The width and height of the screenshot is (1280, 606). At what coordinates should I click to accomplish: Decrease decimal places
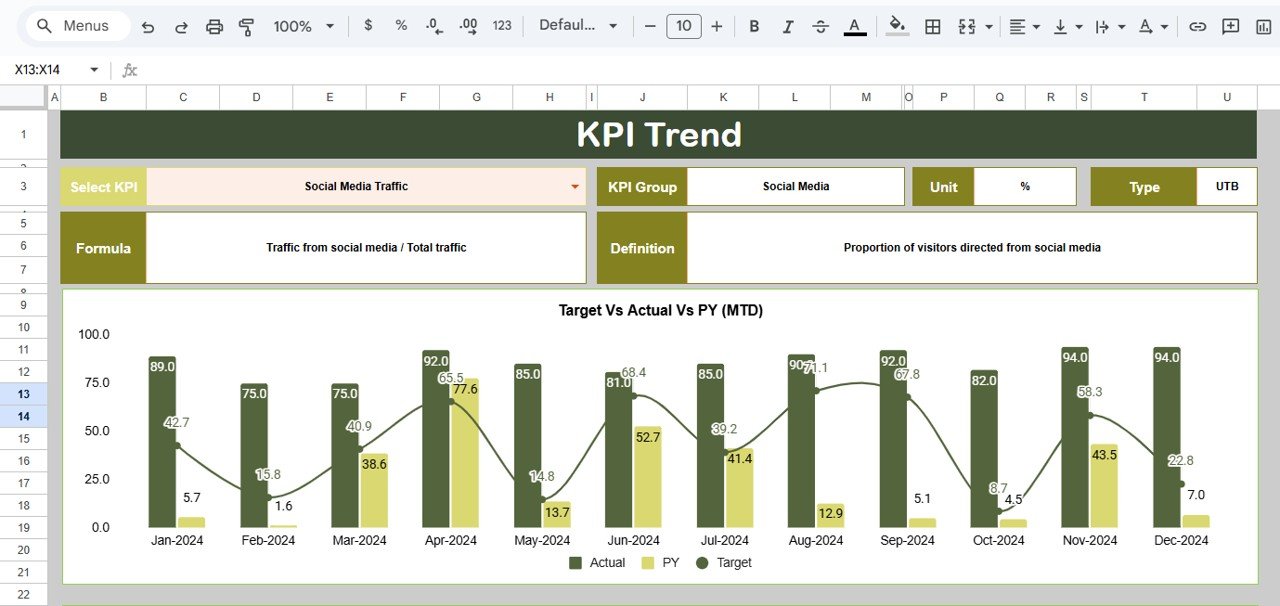tap(432, 26)
